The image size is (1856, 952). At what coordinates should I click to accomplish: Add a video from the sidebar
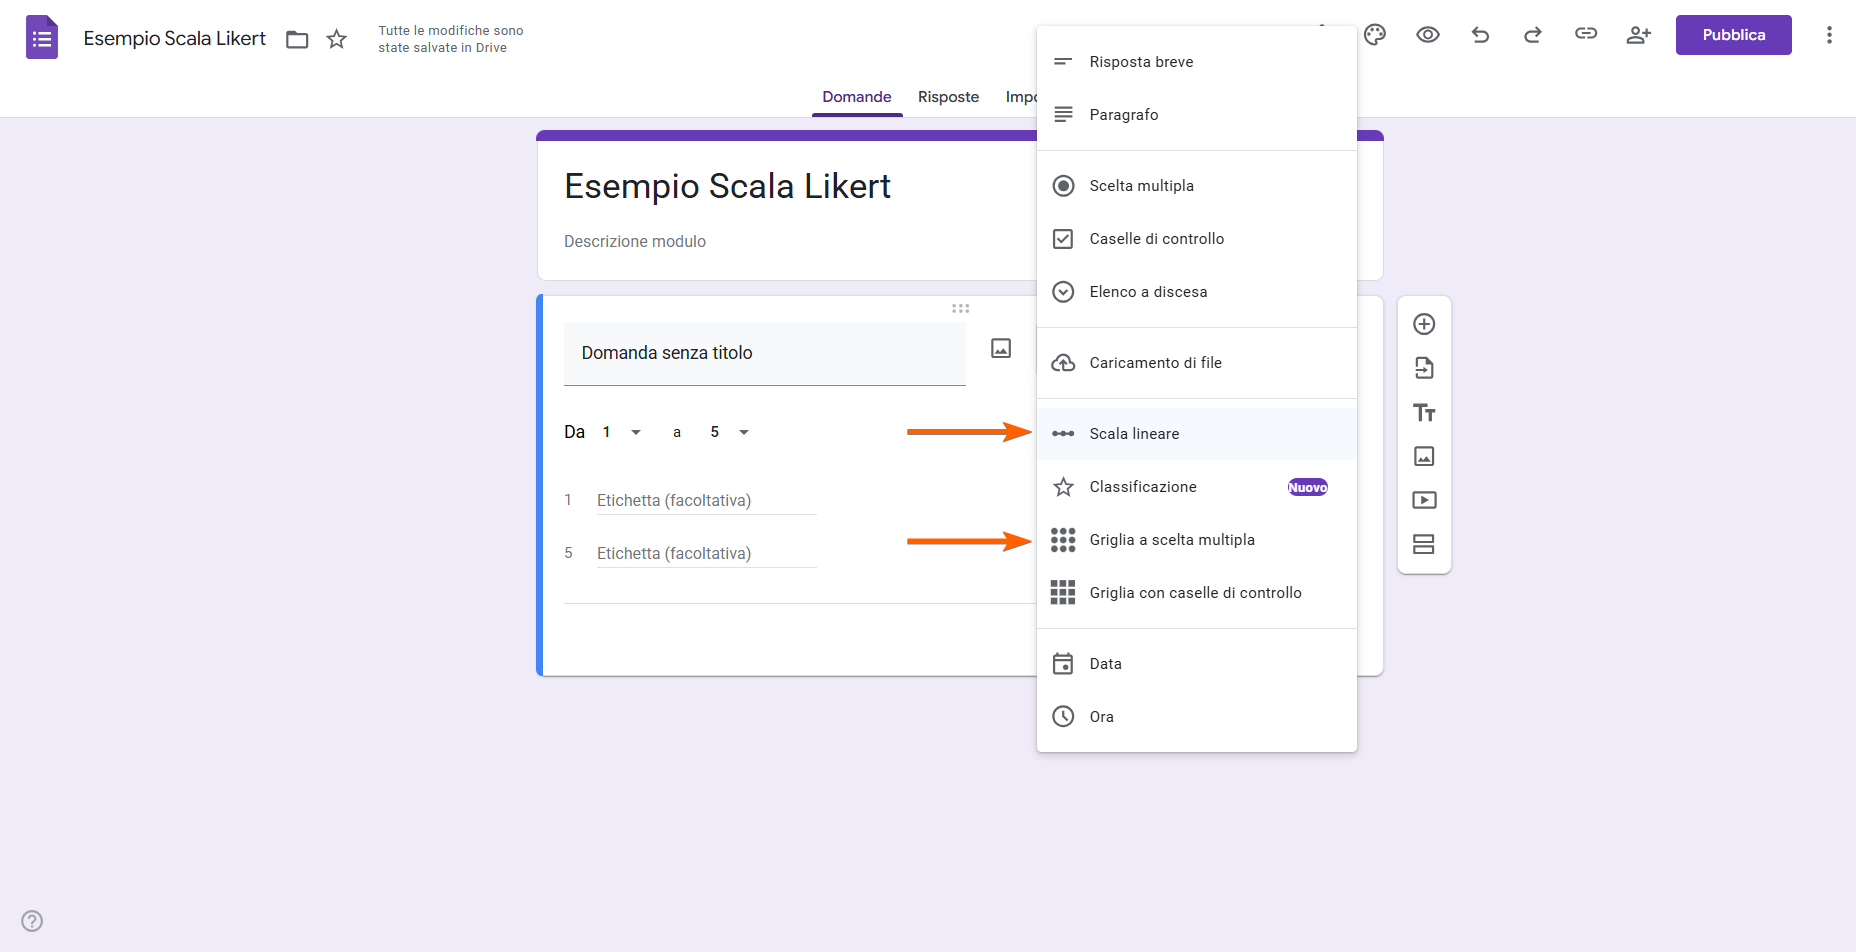[x=1424, y=500]
